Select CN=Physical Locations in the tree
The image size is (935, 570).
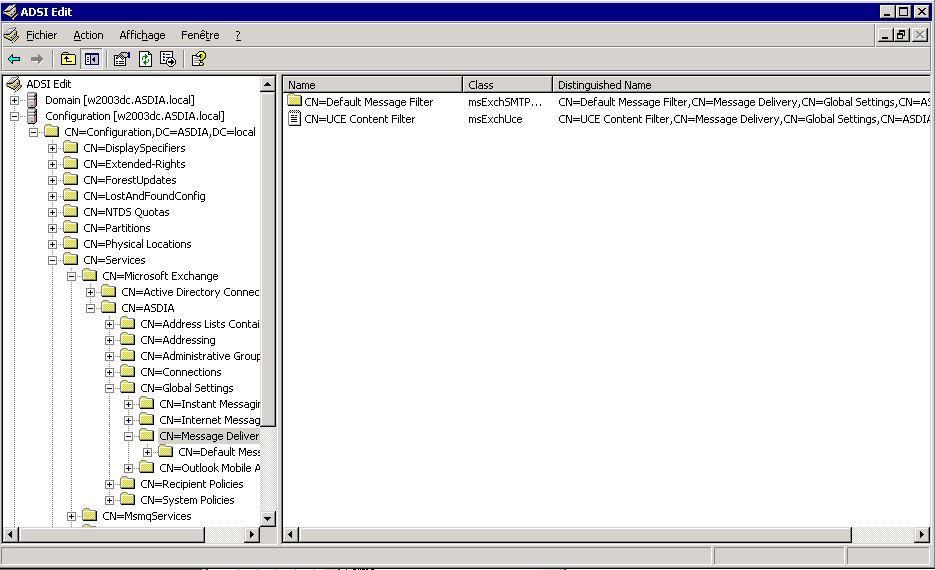coord(137,244)
